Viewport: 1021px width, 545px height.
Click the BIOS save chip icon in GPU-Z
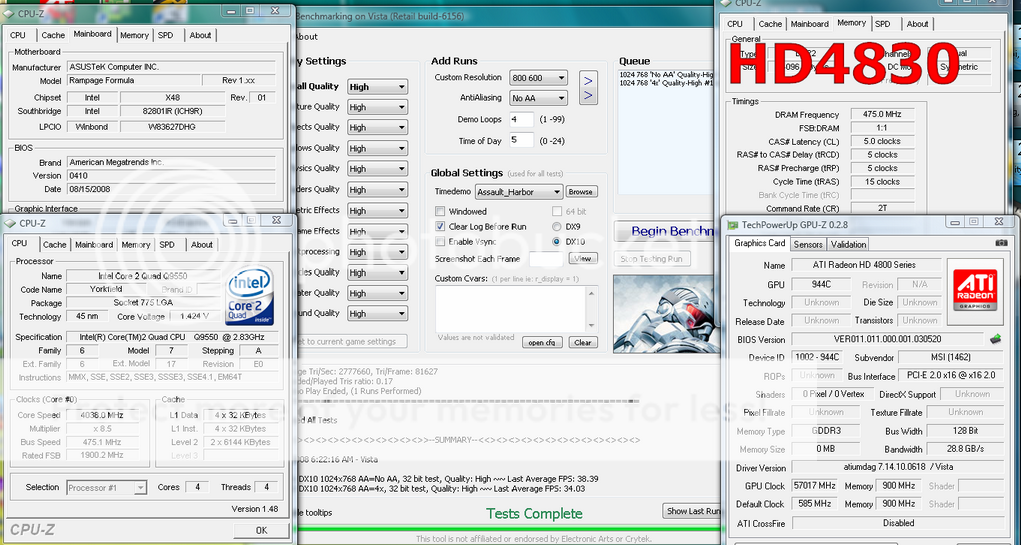coord(996,339)
